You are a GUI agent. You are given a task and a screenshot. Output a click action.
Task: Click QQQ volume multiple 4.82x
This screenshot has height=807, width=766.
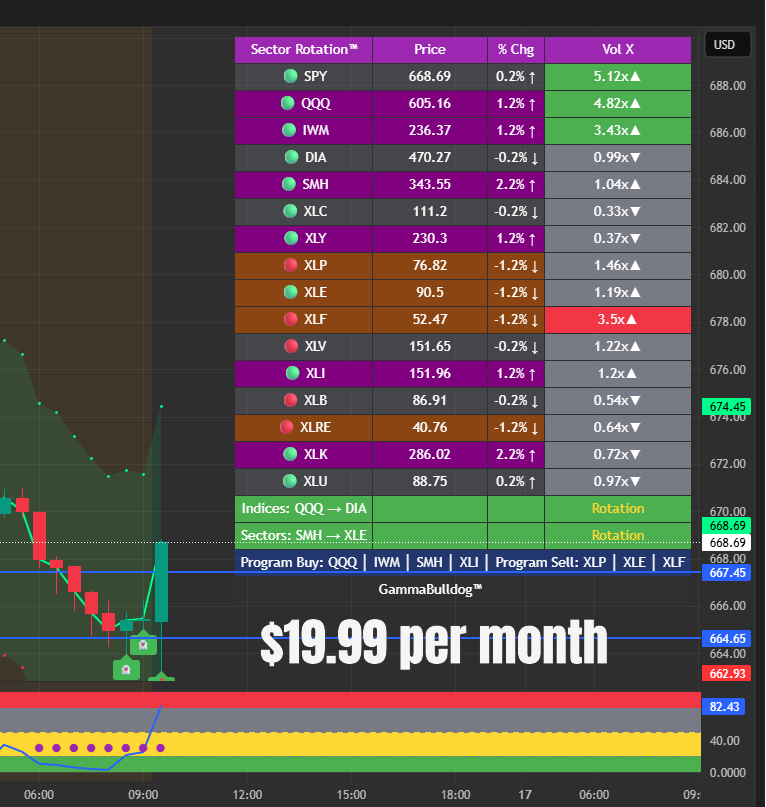pyautogui.click(x=618, y=103)
